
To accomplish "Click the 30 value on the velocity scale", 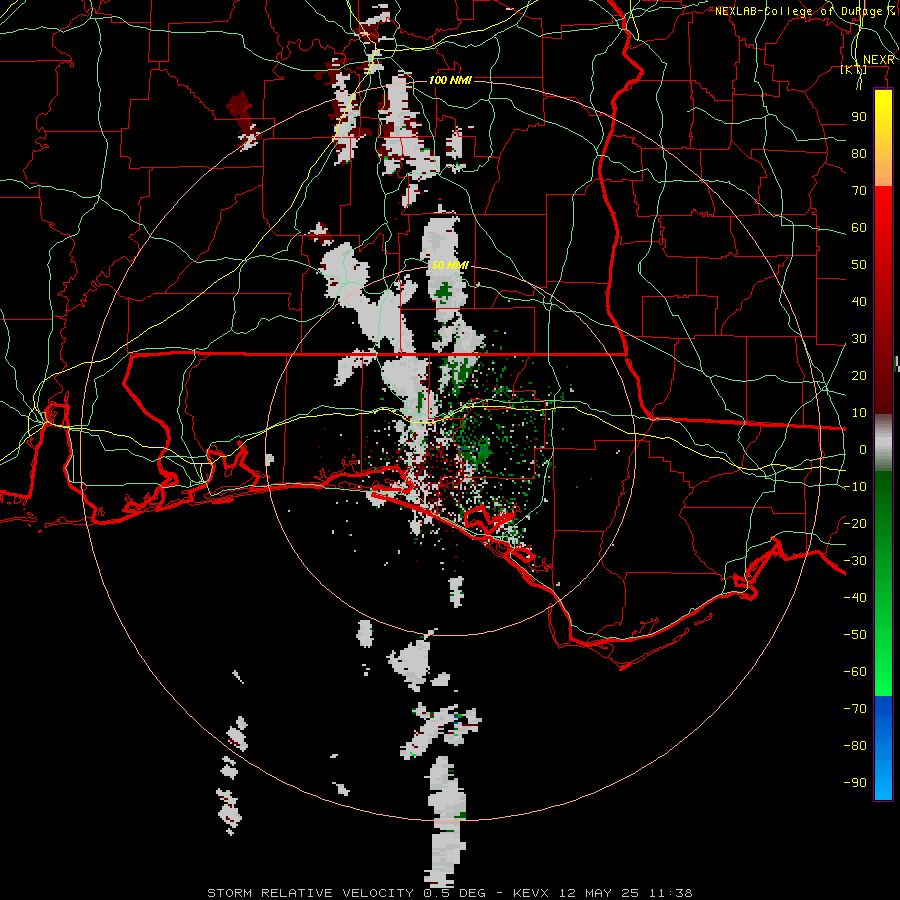I will (859, 339).
